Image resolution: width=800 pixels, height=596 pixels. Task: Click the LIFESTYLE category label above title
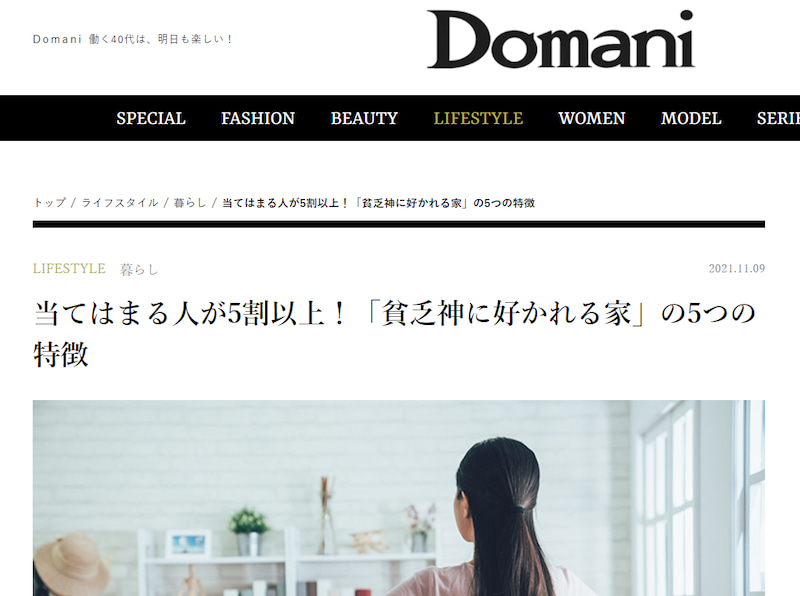coord(69,268)
